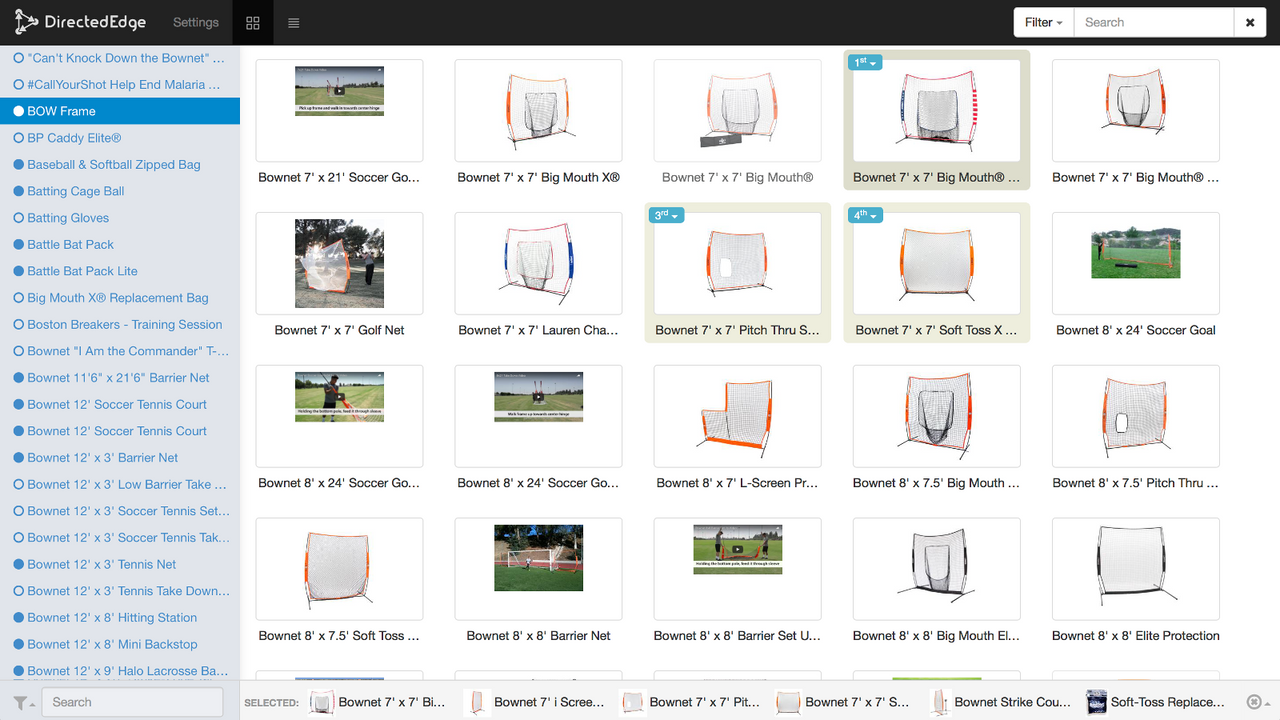Open Bownet 8' x 8' Big Mouth El... thumbnail
Screen dimensions: 1280x720
tap(936, 569)
